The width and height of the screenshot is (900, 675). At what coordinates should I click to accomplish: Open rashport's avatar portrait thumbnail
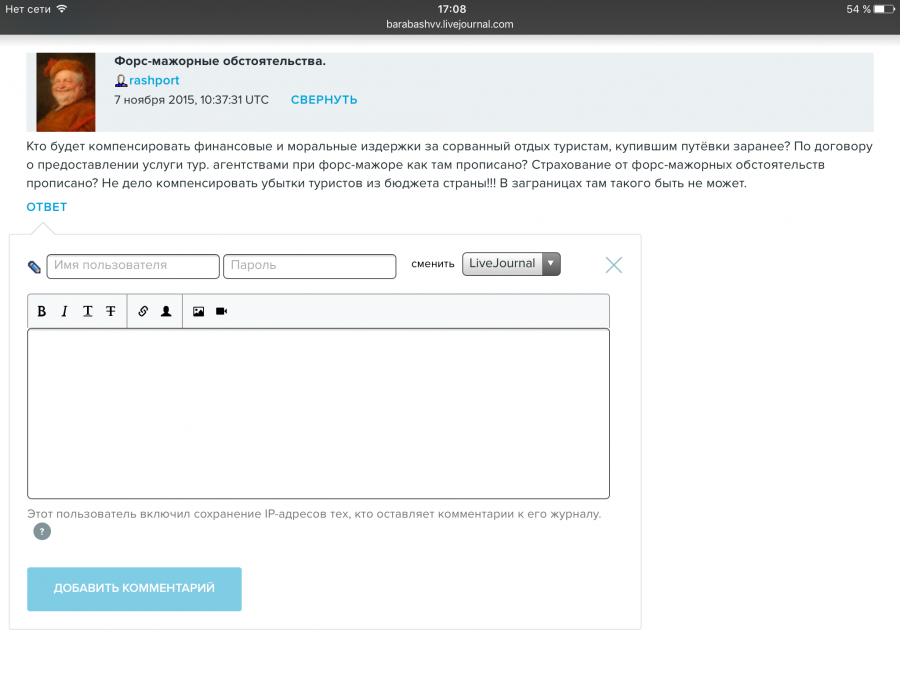[x=66, y=92]
